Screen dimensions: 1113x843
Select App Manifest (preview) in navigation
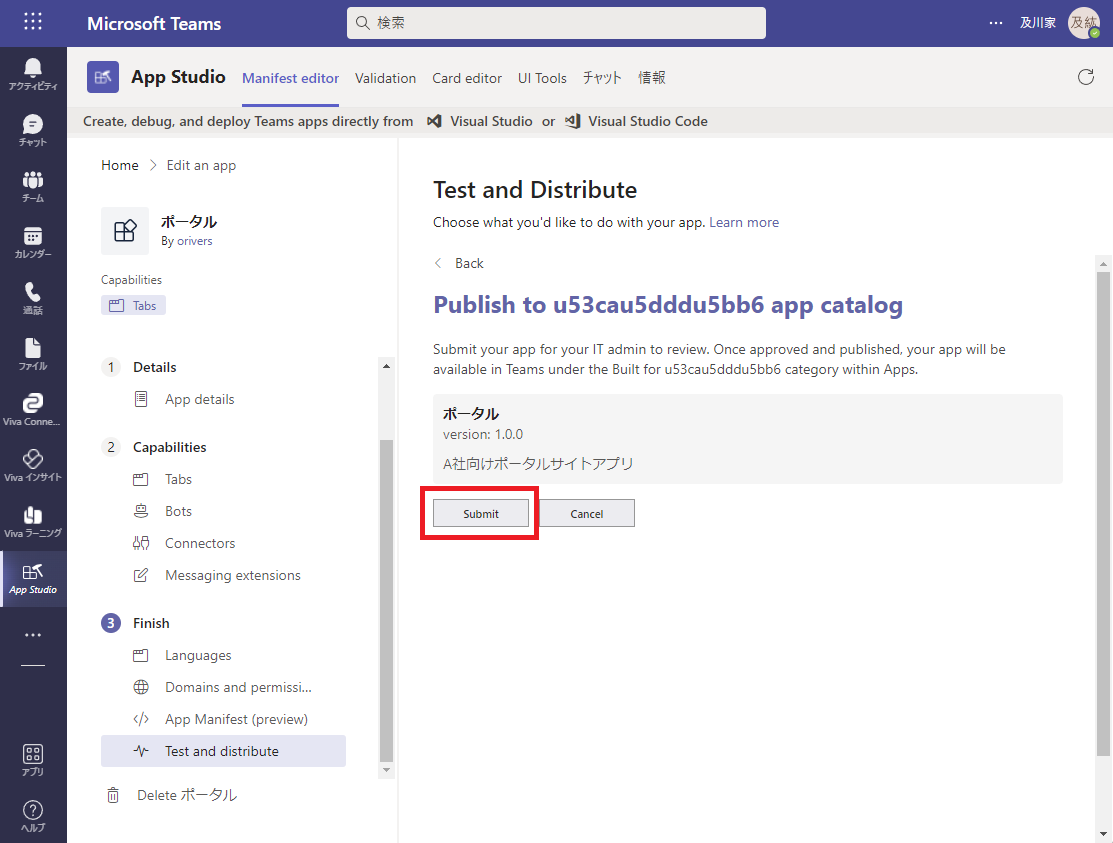click(236, 719)
